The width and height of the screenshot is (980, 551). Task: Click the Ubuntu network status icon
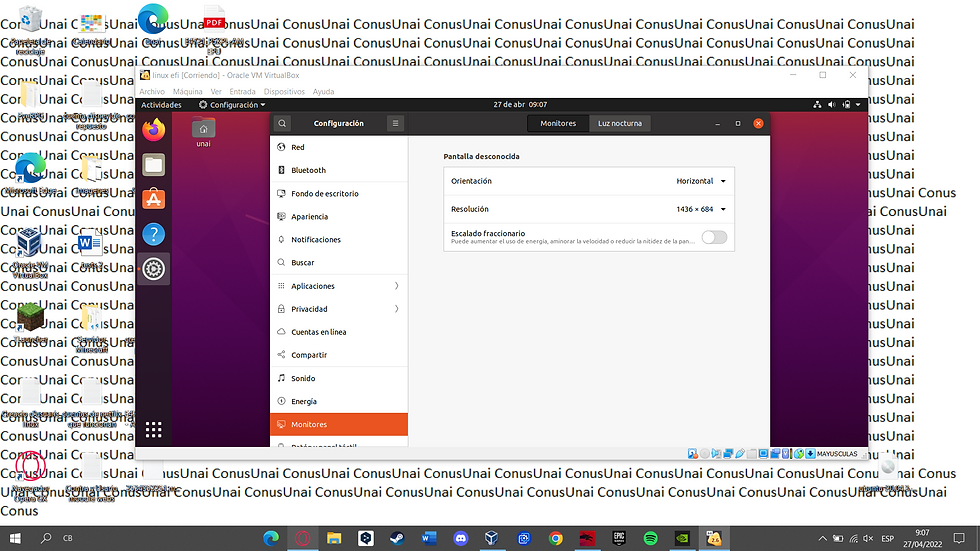tap(817, 104)
